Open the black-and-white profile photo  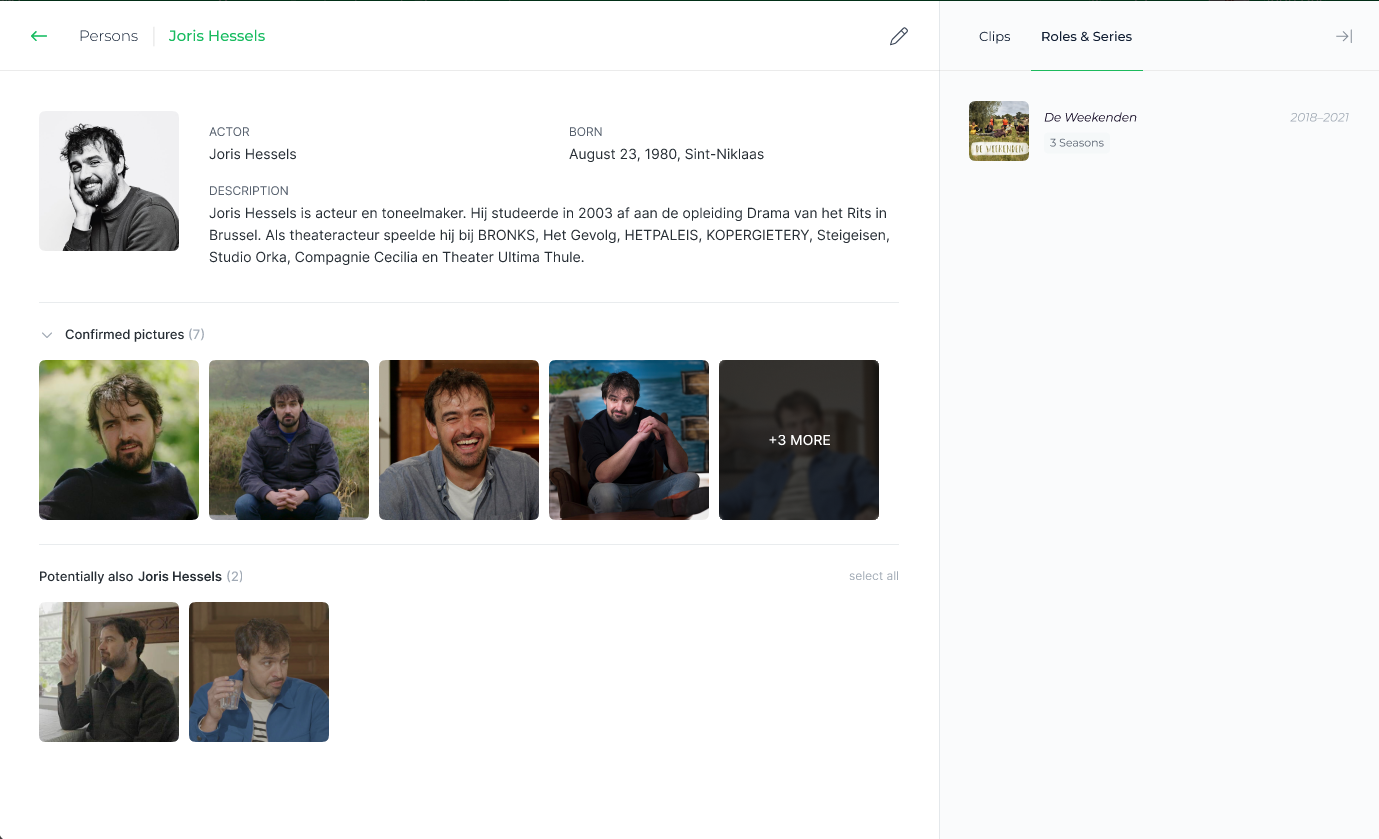[109, 181]
